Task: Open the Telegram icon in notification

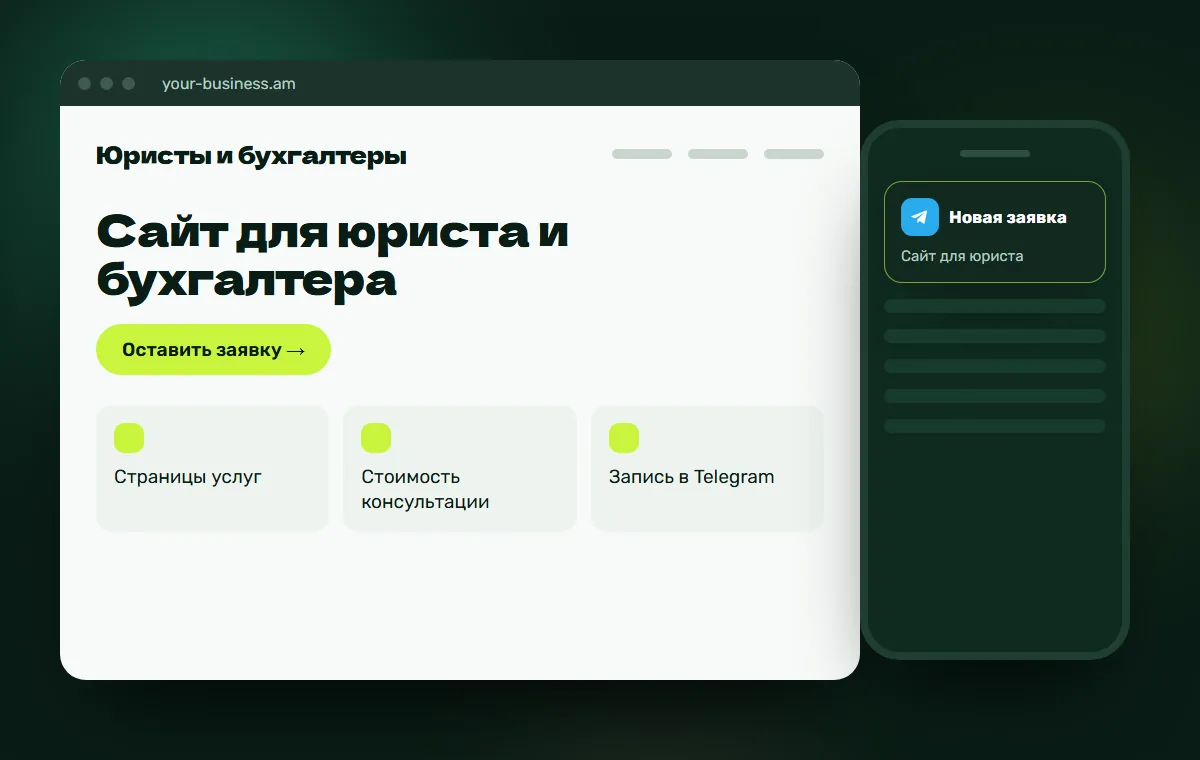Action: (920, 217)
